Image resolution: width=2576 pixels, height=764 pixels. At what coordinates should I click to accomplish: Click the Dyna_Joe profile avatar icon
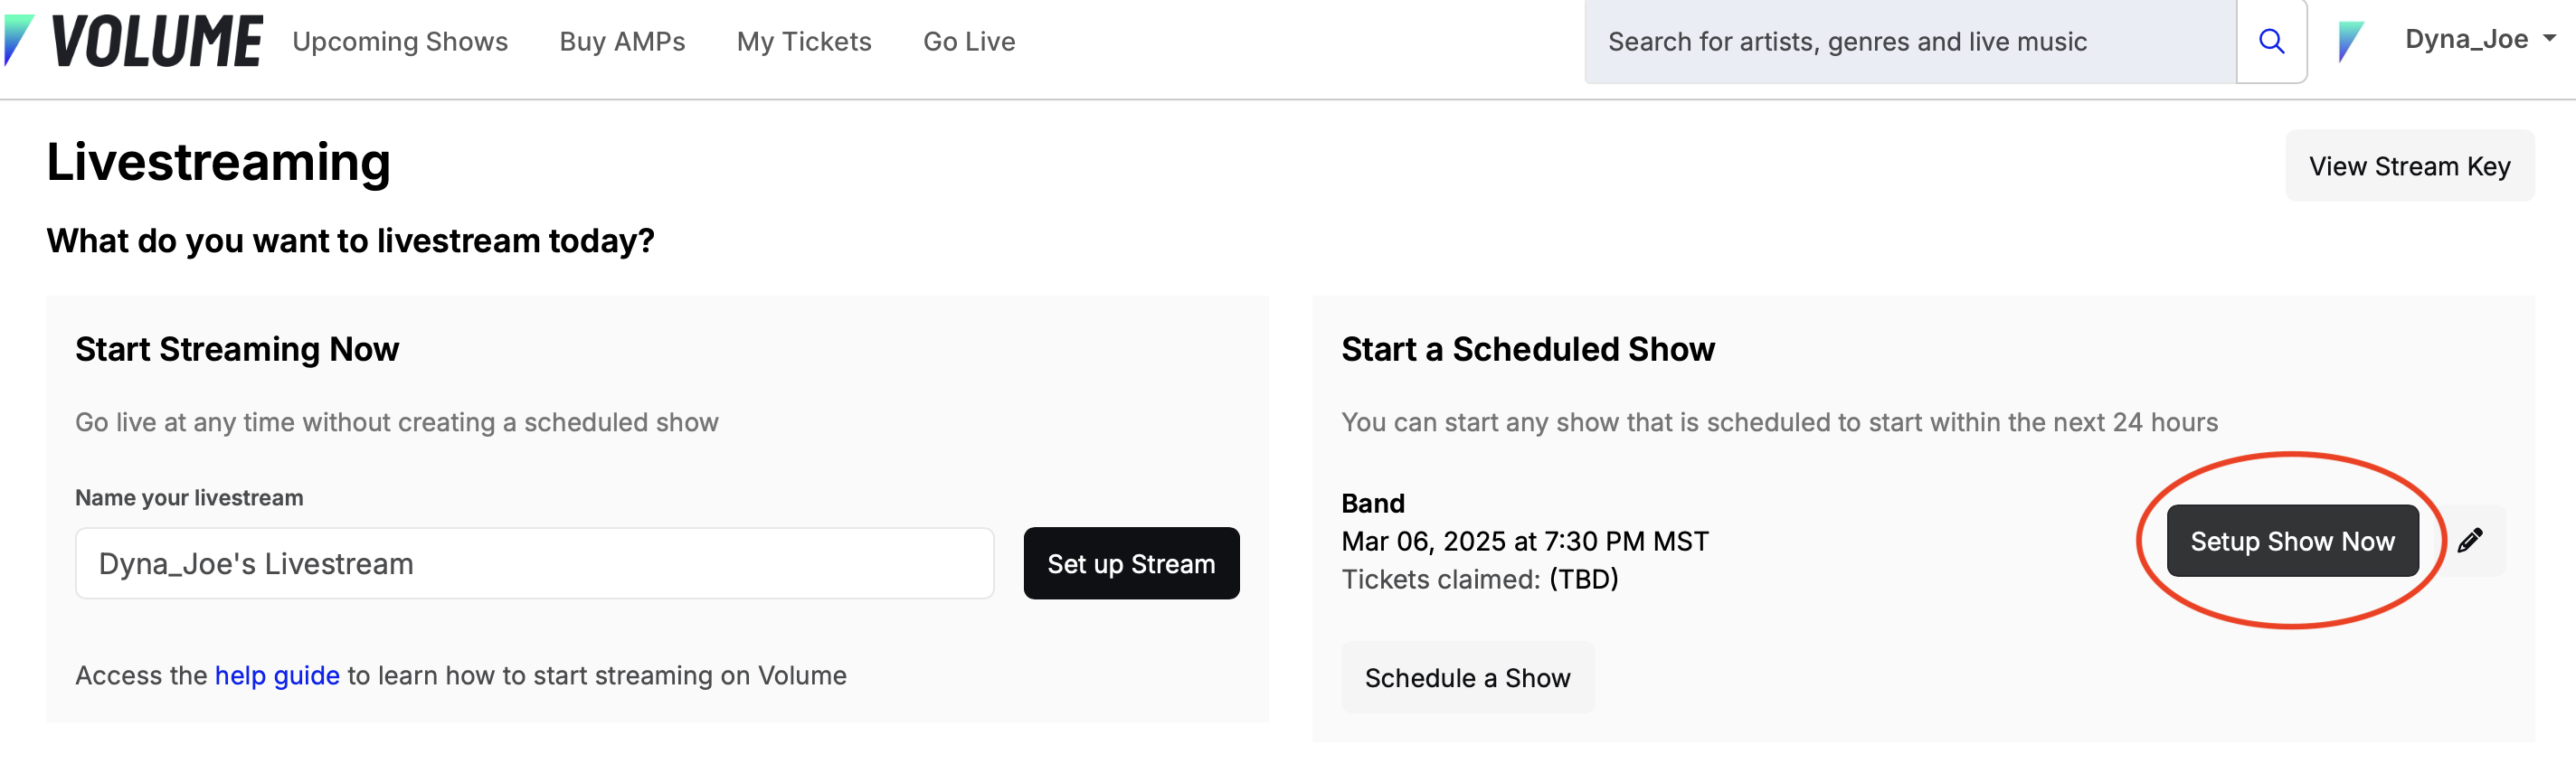[2351, 41]
